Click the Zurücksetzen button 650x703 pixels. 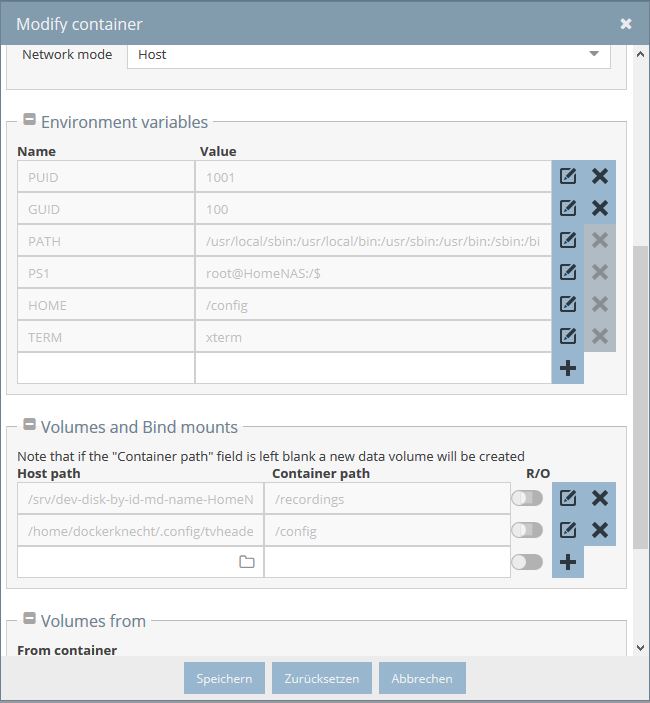(x=322, y=678)
